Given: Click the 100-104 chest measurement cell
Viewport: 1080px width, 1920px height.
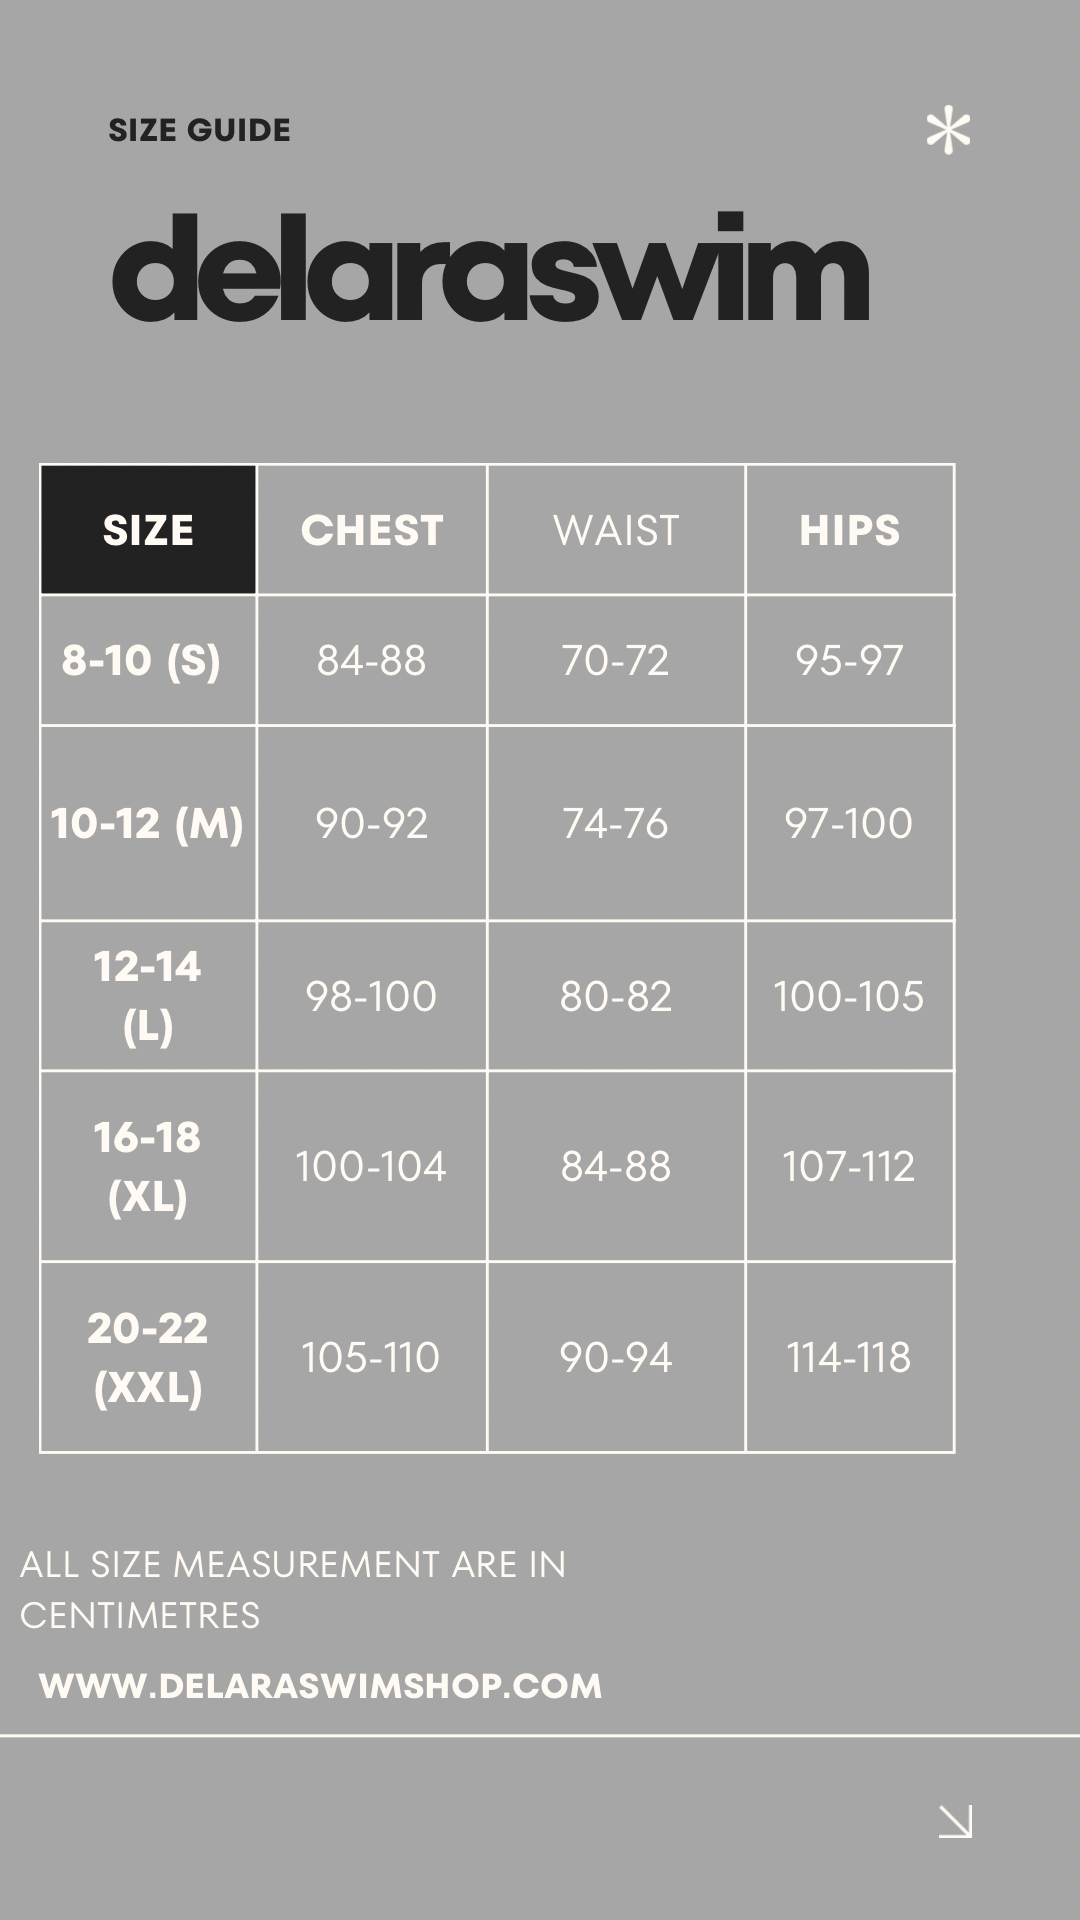Looking at the screenshot, I should pos(371,1166).
